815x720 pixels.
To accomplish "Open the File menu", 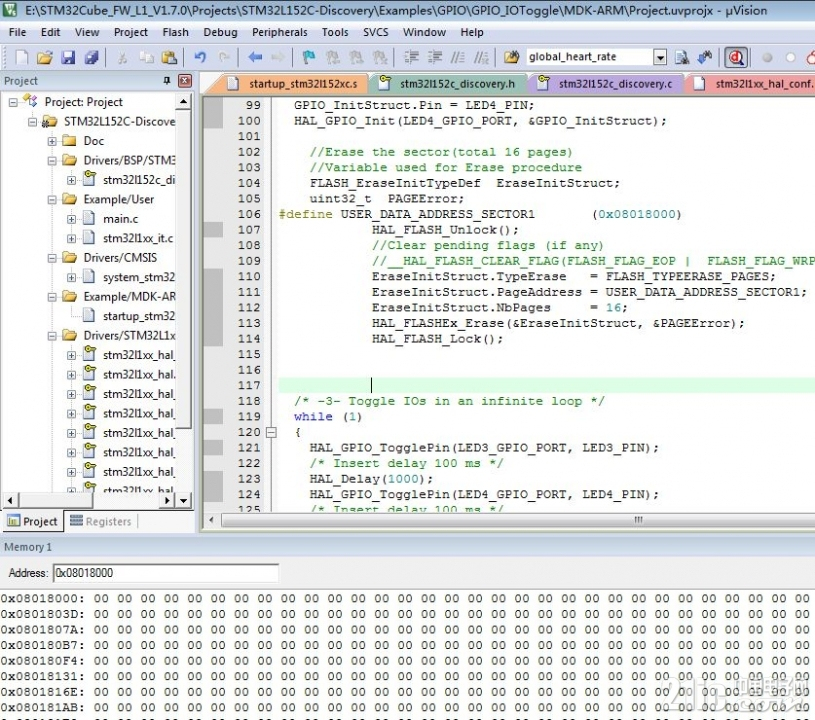I will 17,32.
